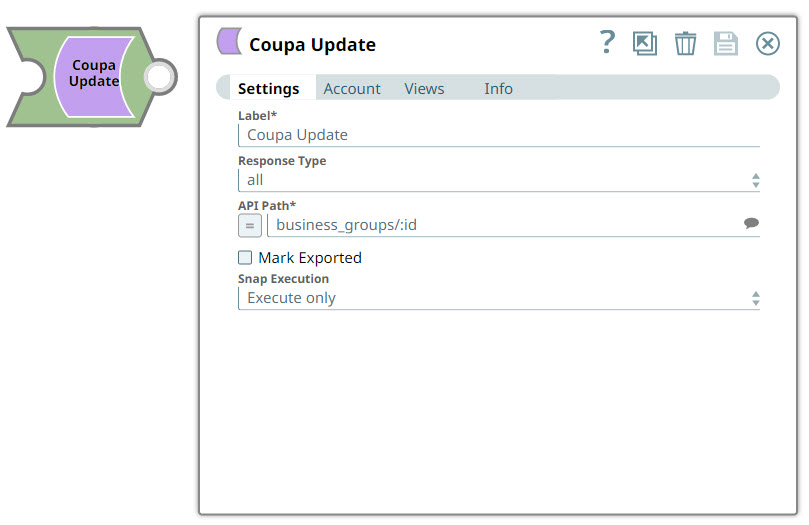Click into the Label text field
This screenshot has width=809, height=525.
point(498,135)
